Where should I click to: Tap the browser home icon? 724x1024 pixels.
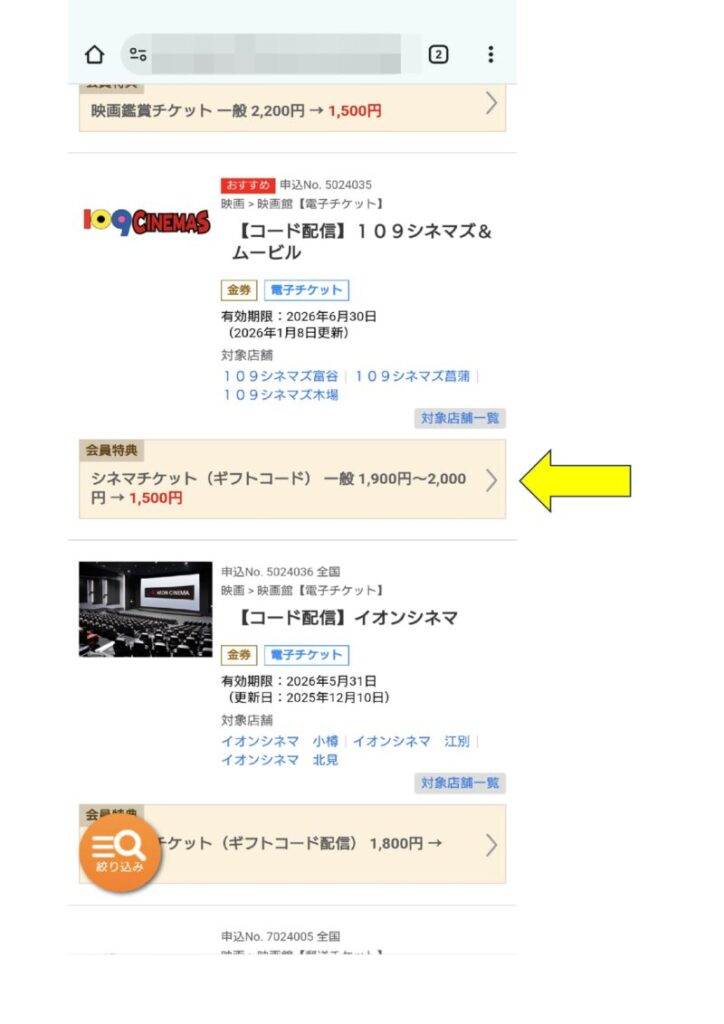(95, 54)
